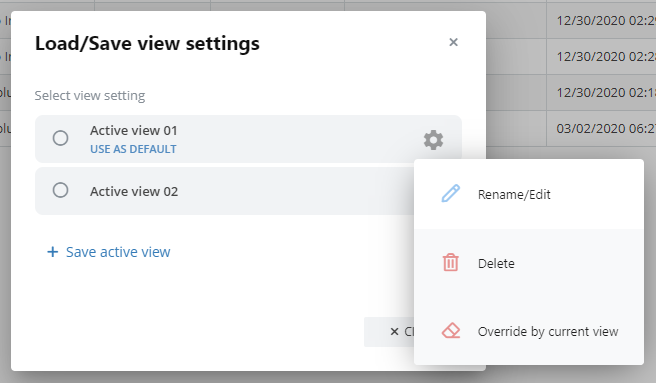Click the Load/Save view settings title
Image resolution: width=656 pixels, height=383 pixels.
147,44
